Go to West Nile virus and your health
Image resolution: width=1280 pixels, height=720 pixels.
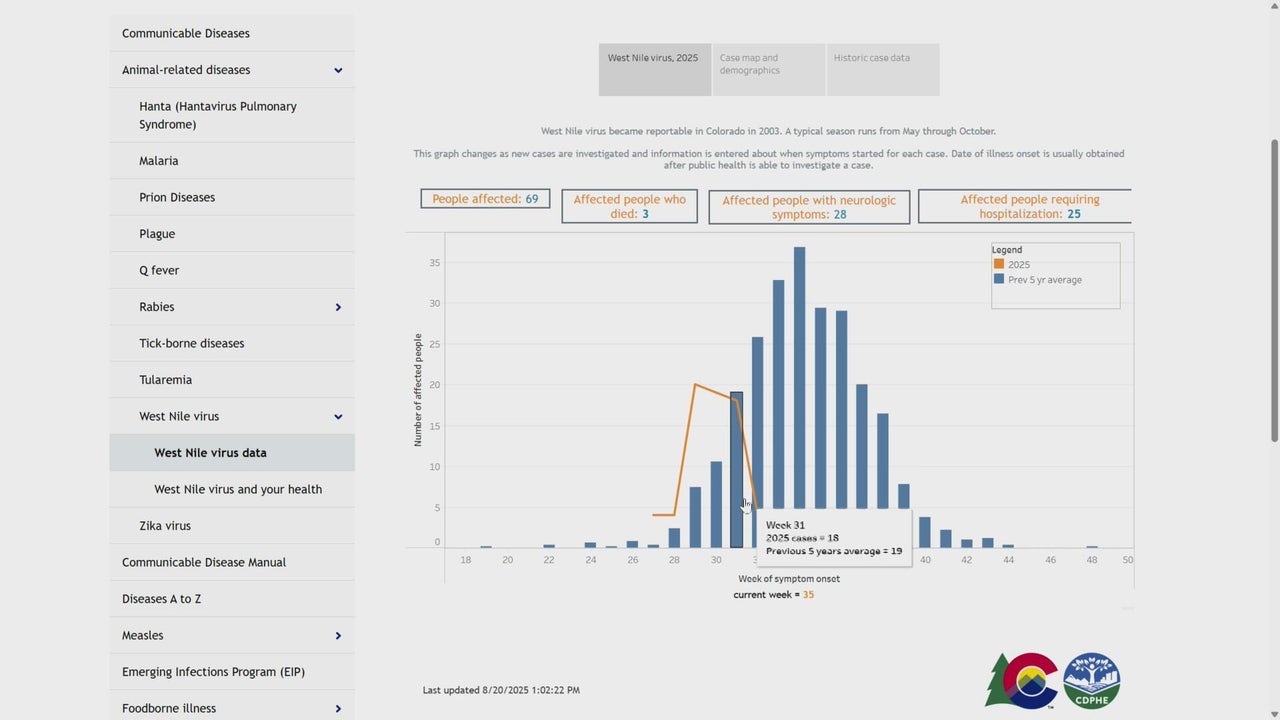(238, 489)
